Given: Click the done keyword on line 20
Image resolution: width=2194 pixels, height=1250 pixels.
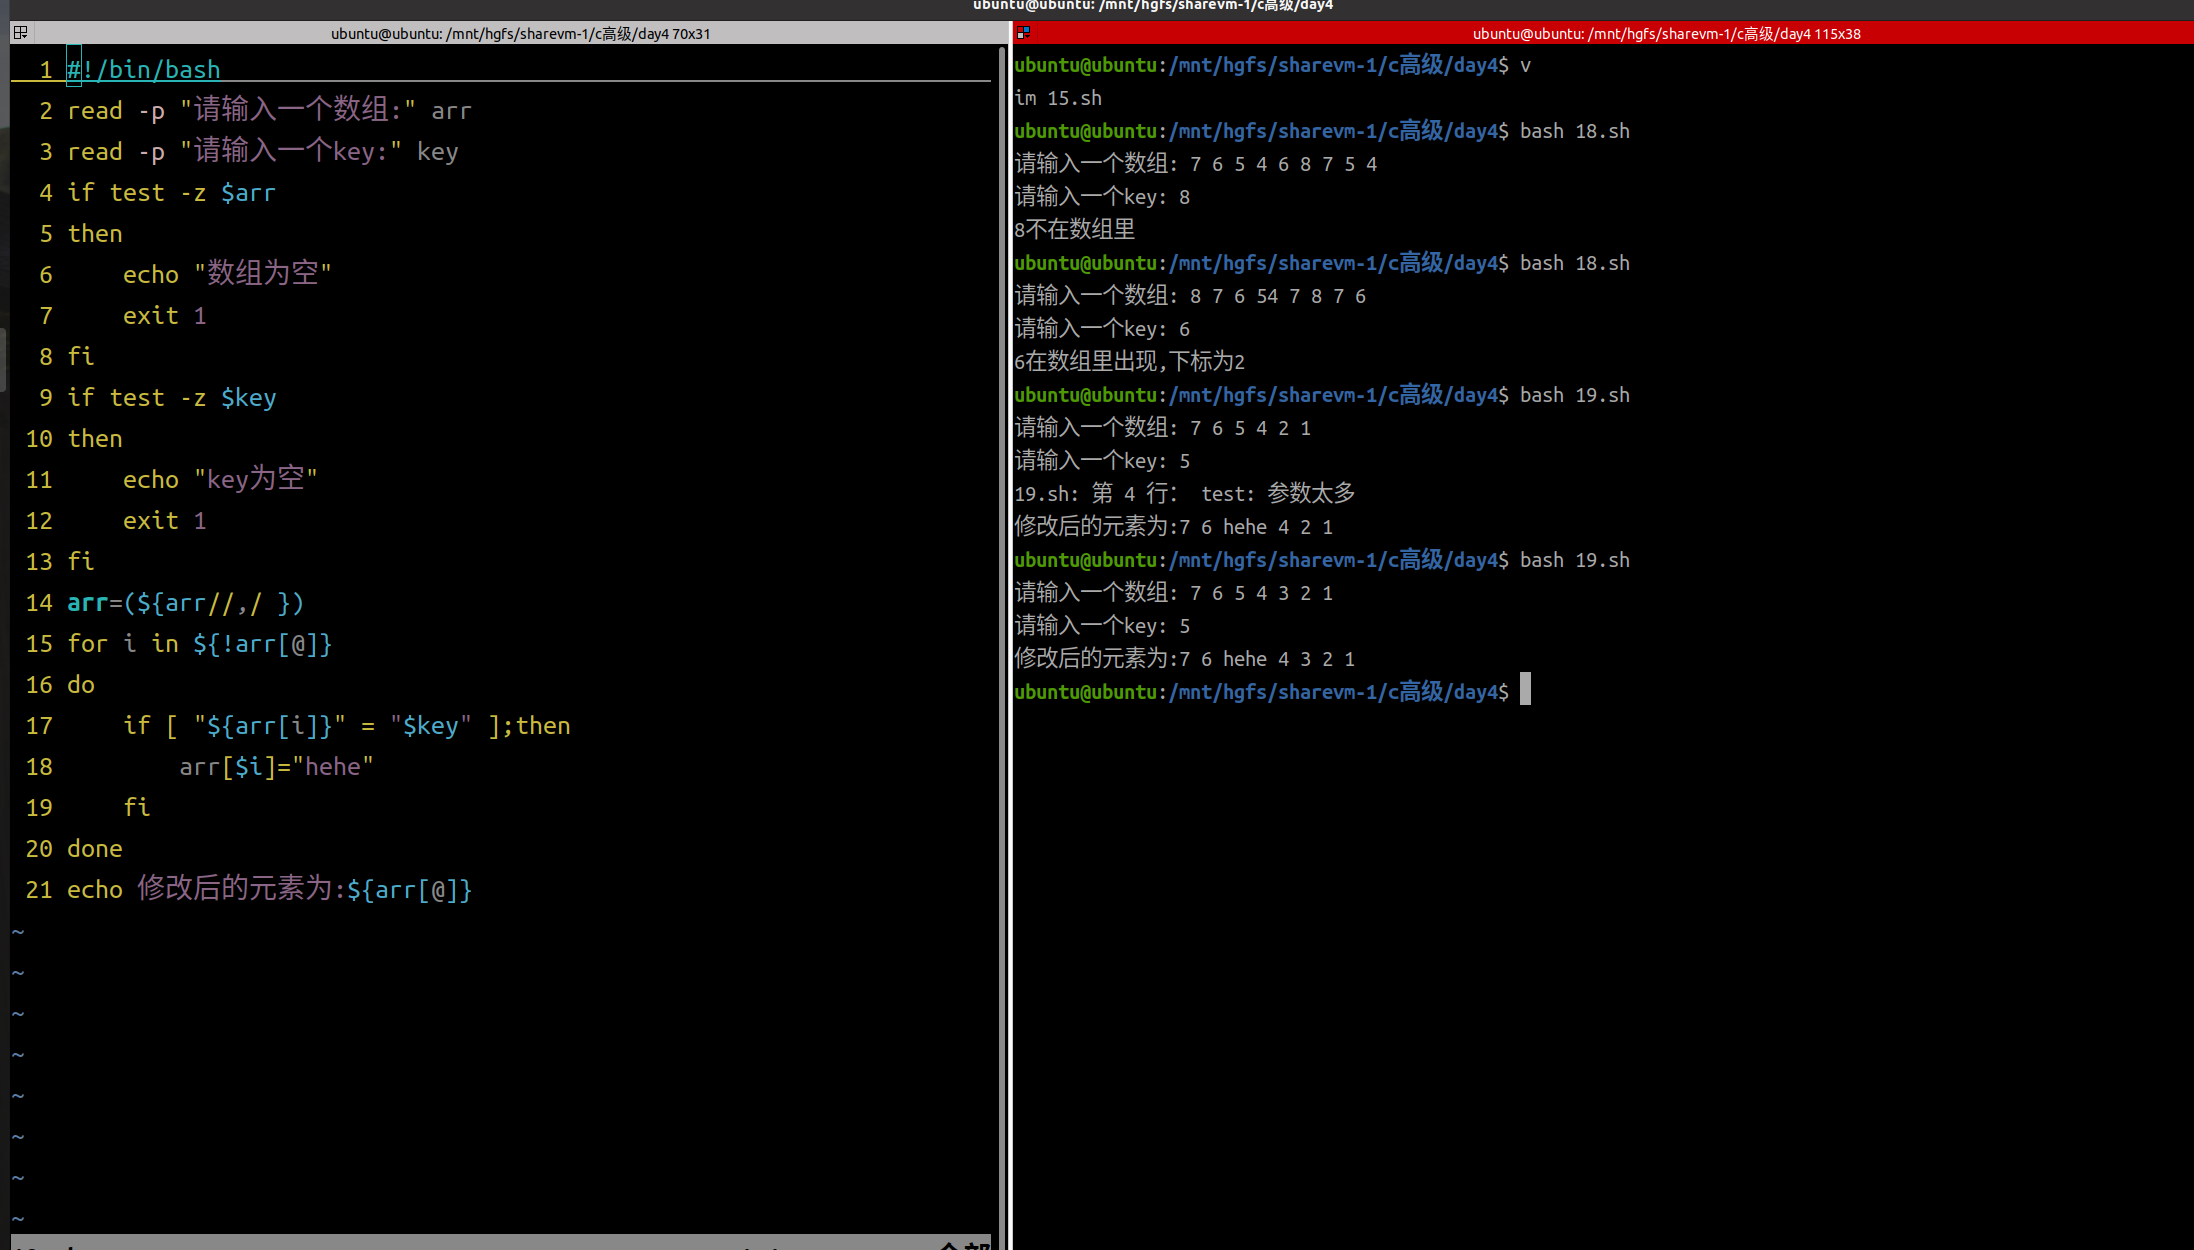Looking at the screenshot, I should pos(95,849).
